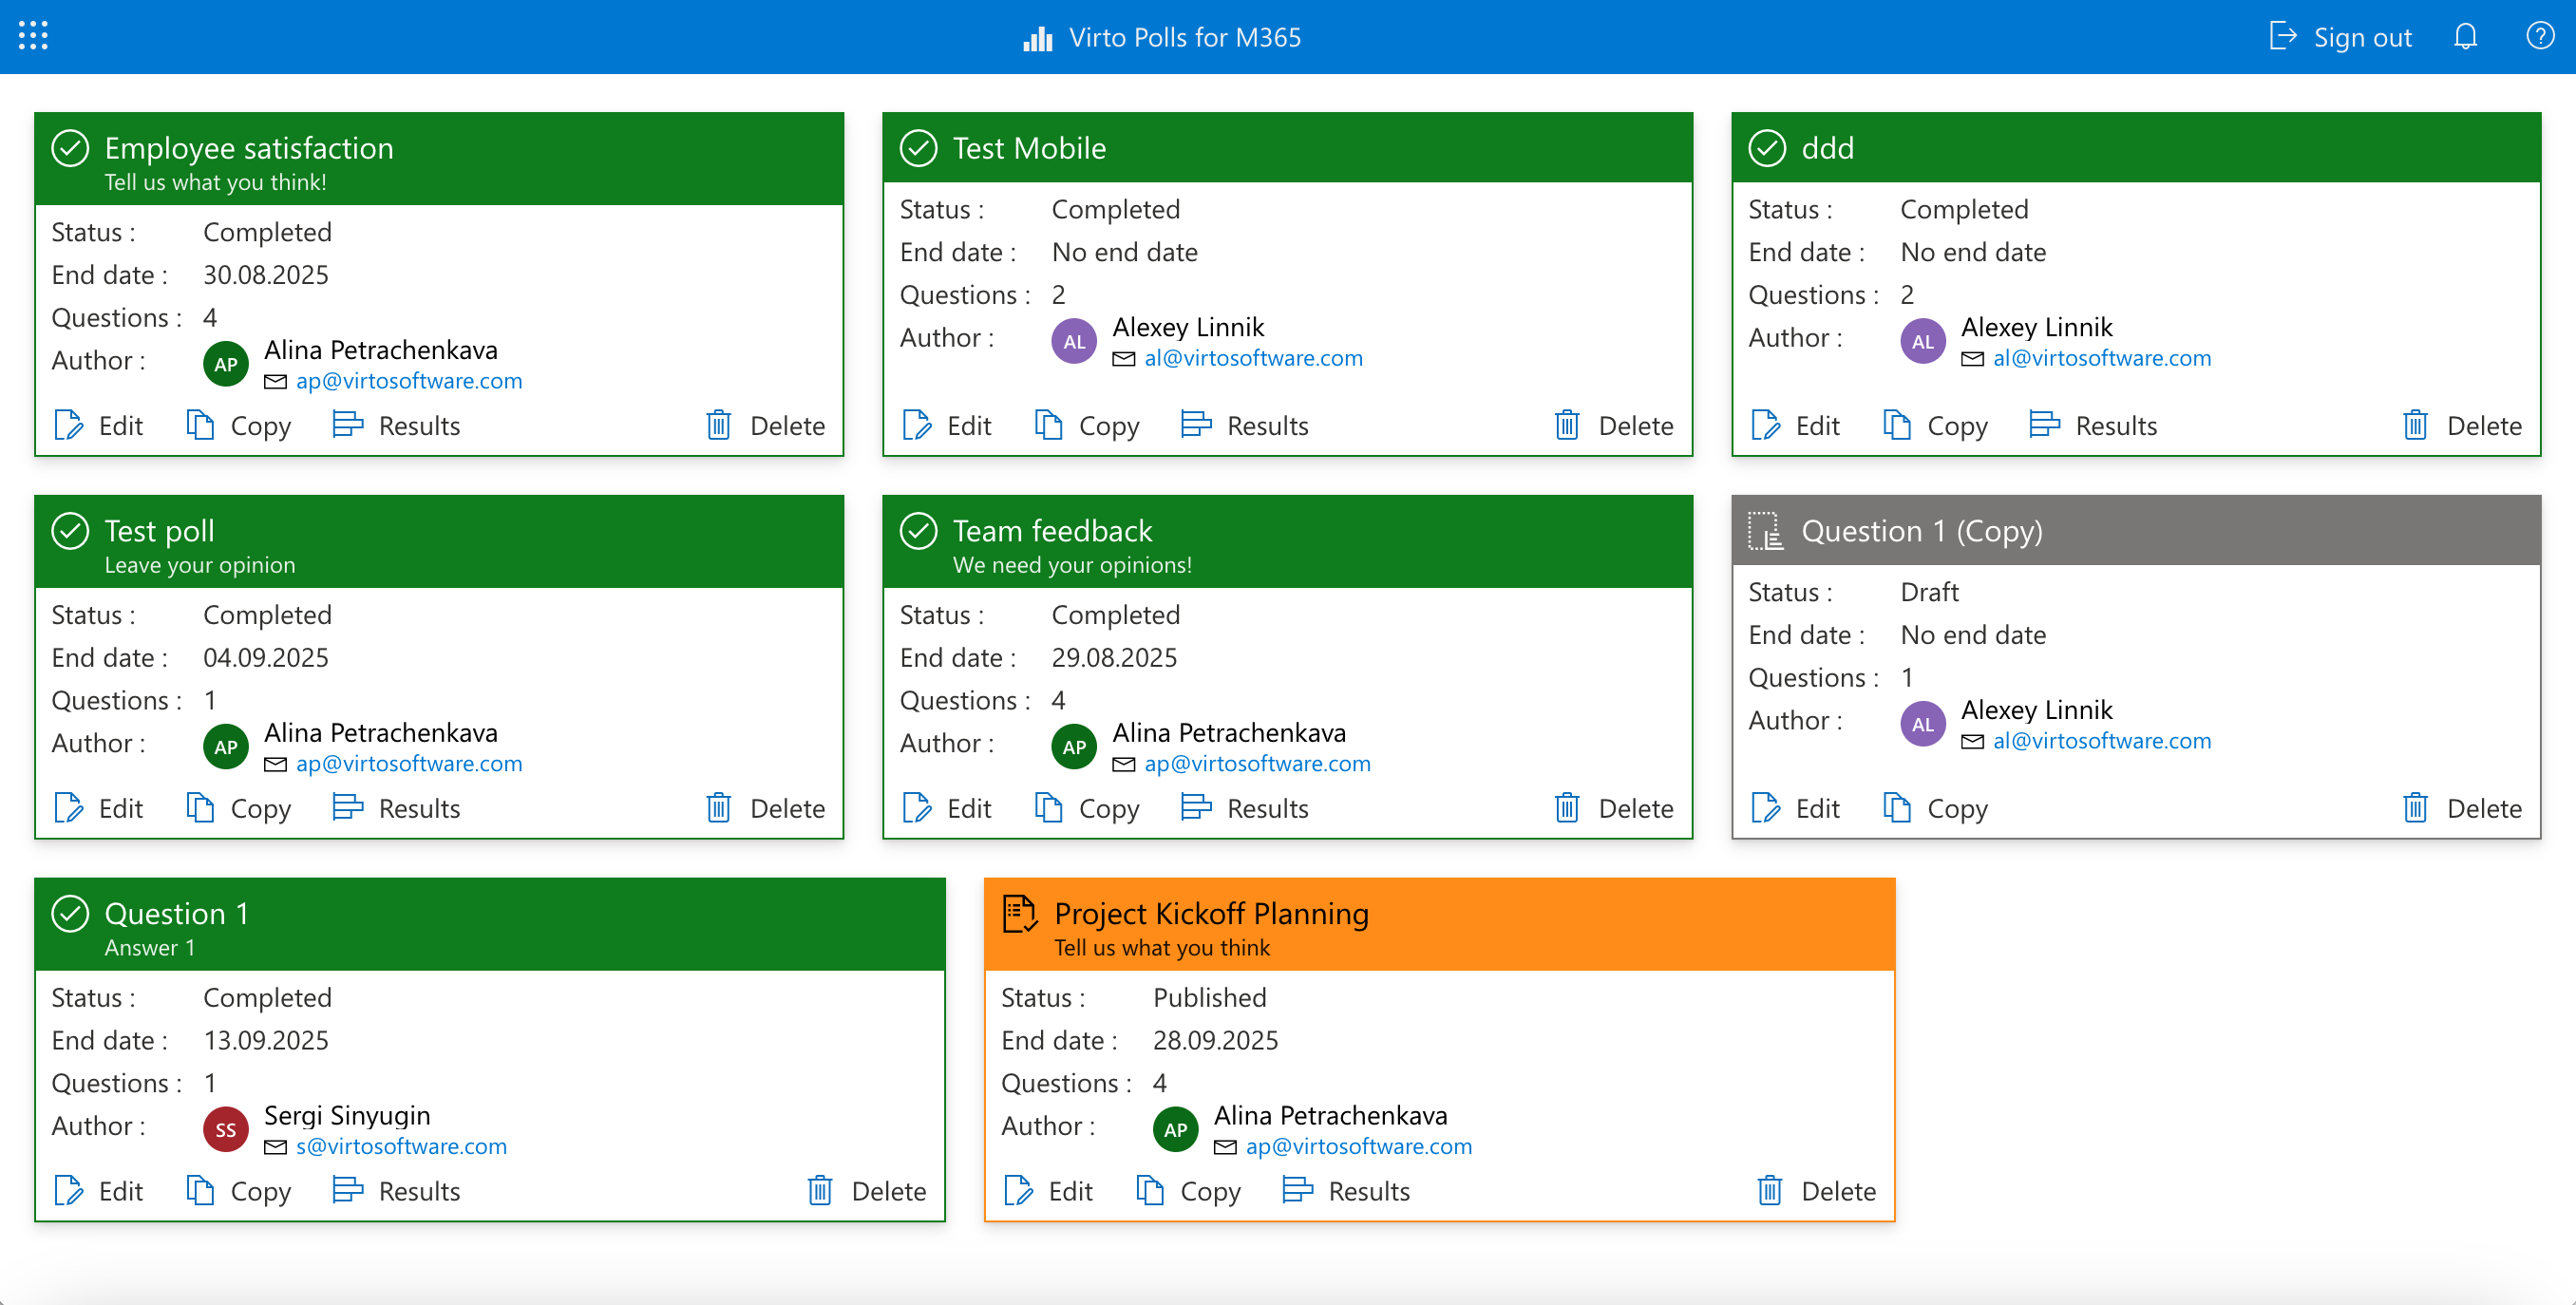View Results of the ddd poll
This screenshot has height=1305, width=2576.
click(2093, 425)
